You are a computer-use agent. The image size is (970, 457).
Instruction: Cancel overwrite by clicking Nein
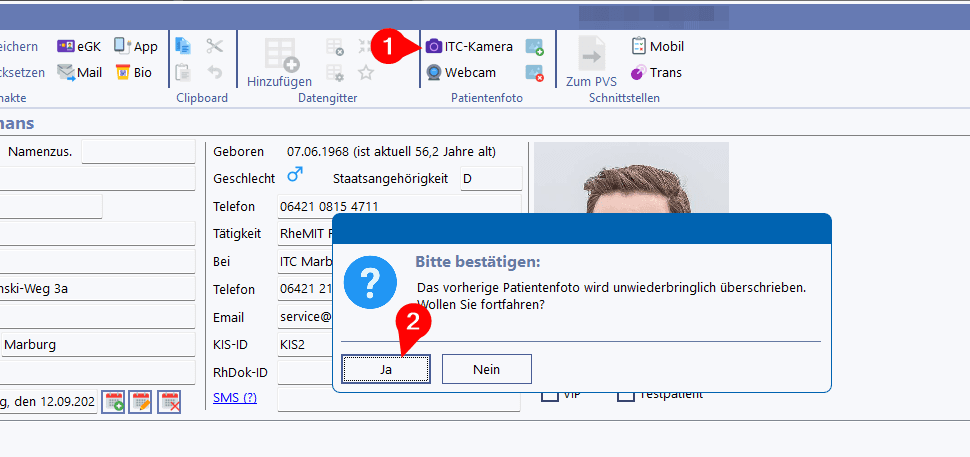coord(486,369)
